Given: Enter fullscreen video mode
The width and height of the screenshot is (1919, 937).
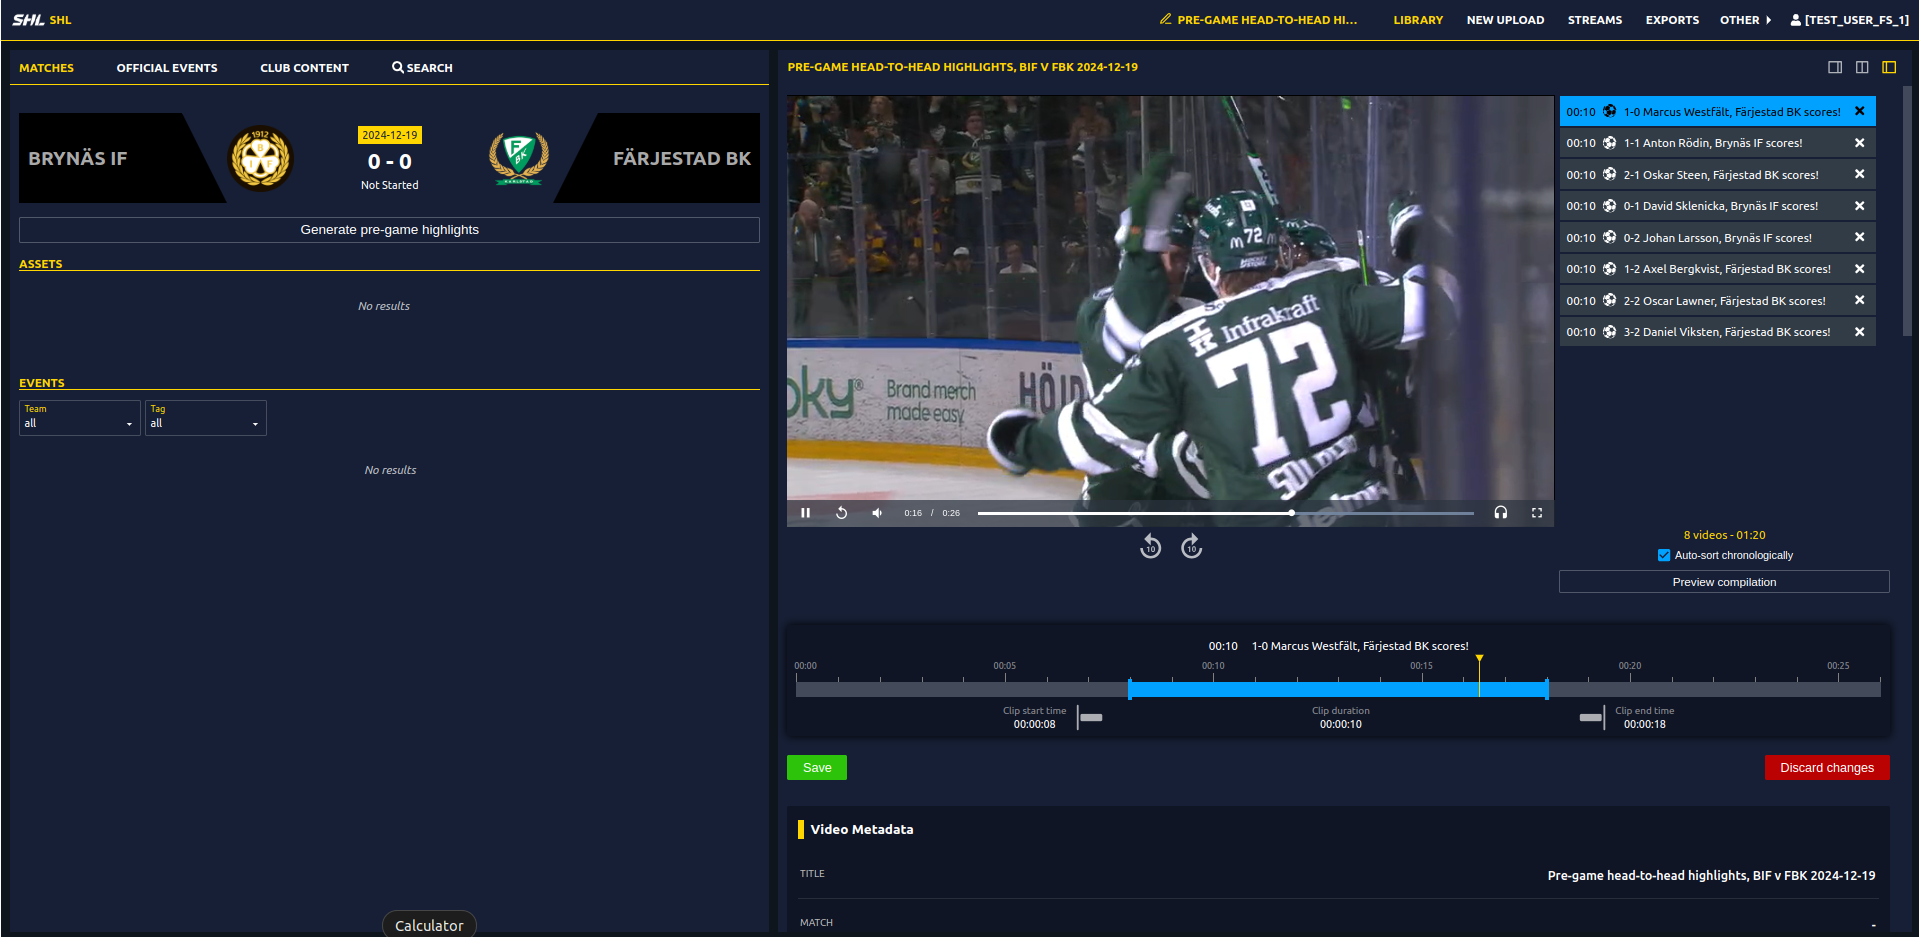Looking at the screenshot, I should (x=1536, y=513).
